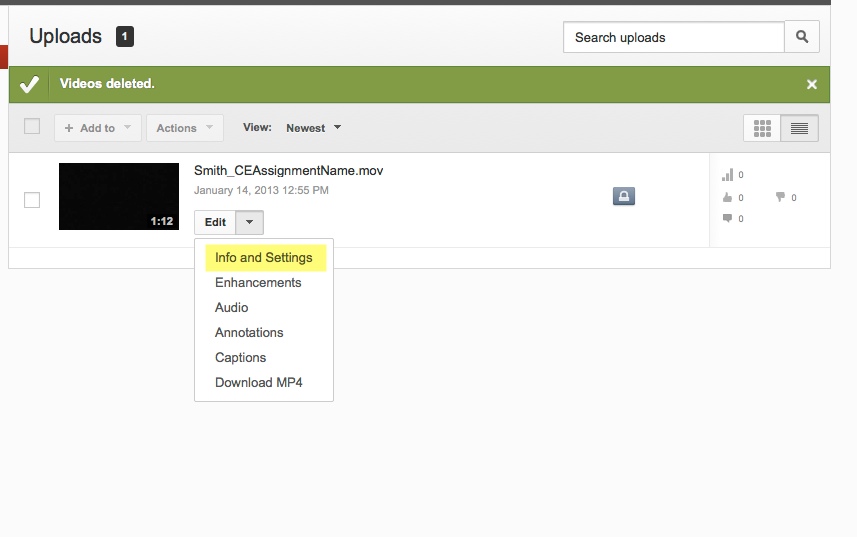Switch to list view layout
857x537 pixels.
pos(799,128)
